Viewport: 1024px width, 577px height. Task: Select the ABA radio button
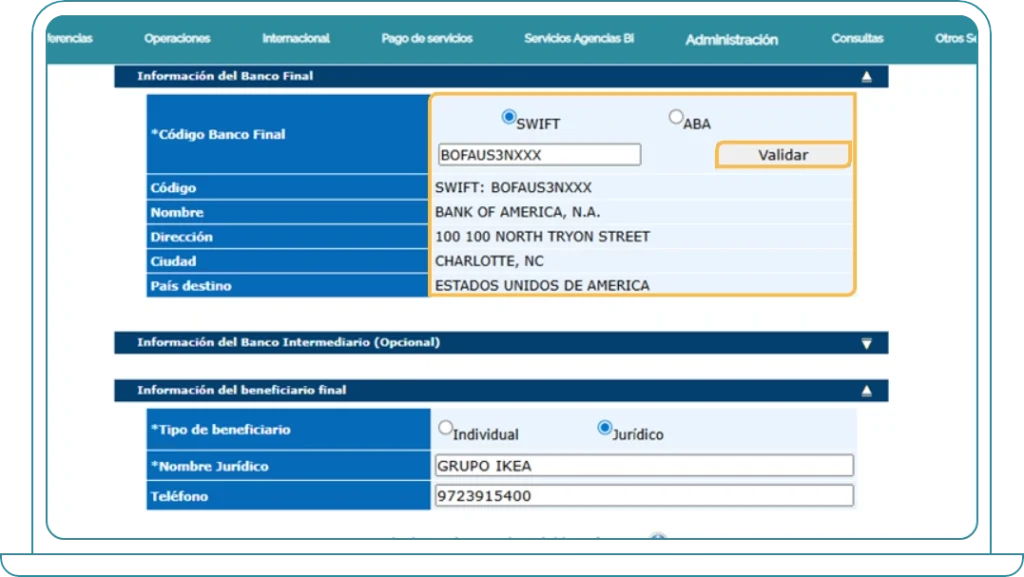(x=676, y=116)
